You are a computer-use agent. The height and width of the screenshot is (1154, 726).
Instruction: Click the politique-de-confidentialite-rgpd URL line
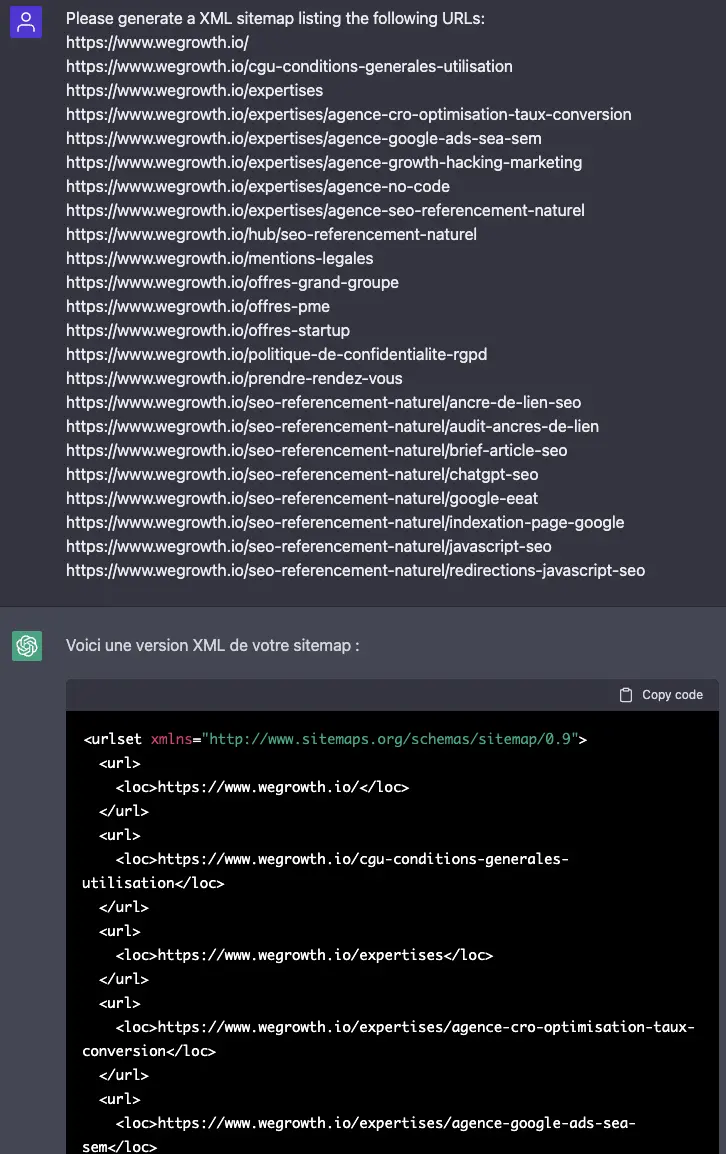tap(277, 354)
